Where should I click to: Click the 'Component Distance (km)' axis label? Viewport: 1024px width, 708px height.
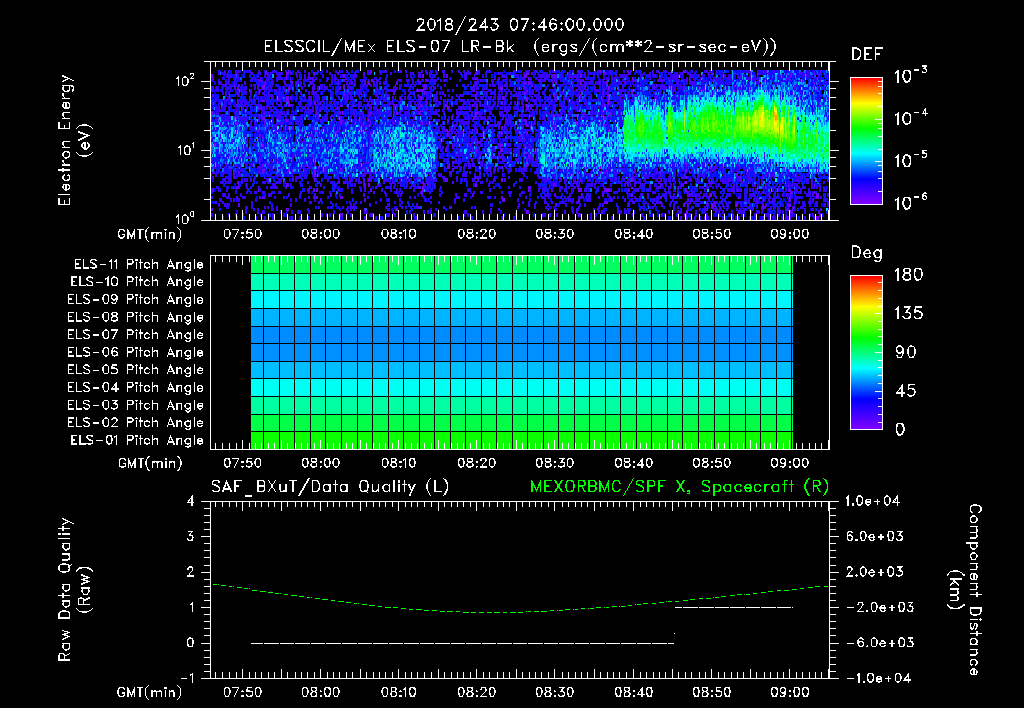[964, 590]
